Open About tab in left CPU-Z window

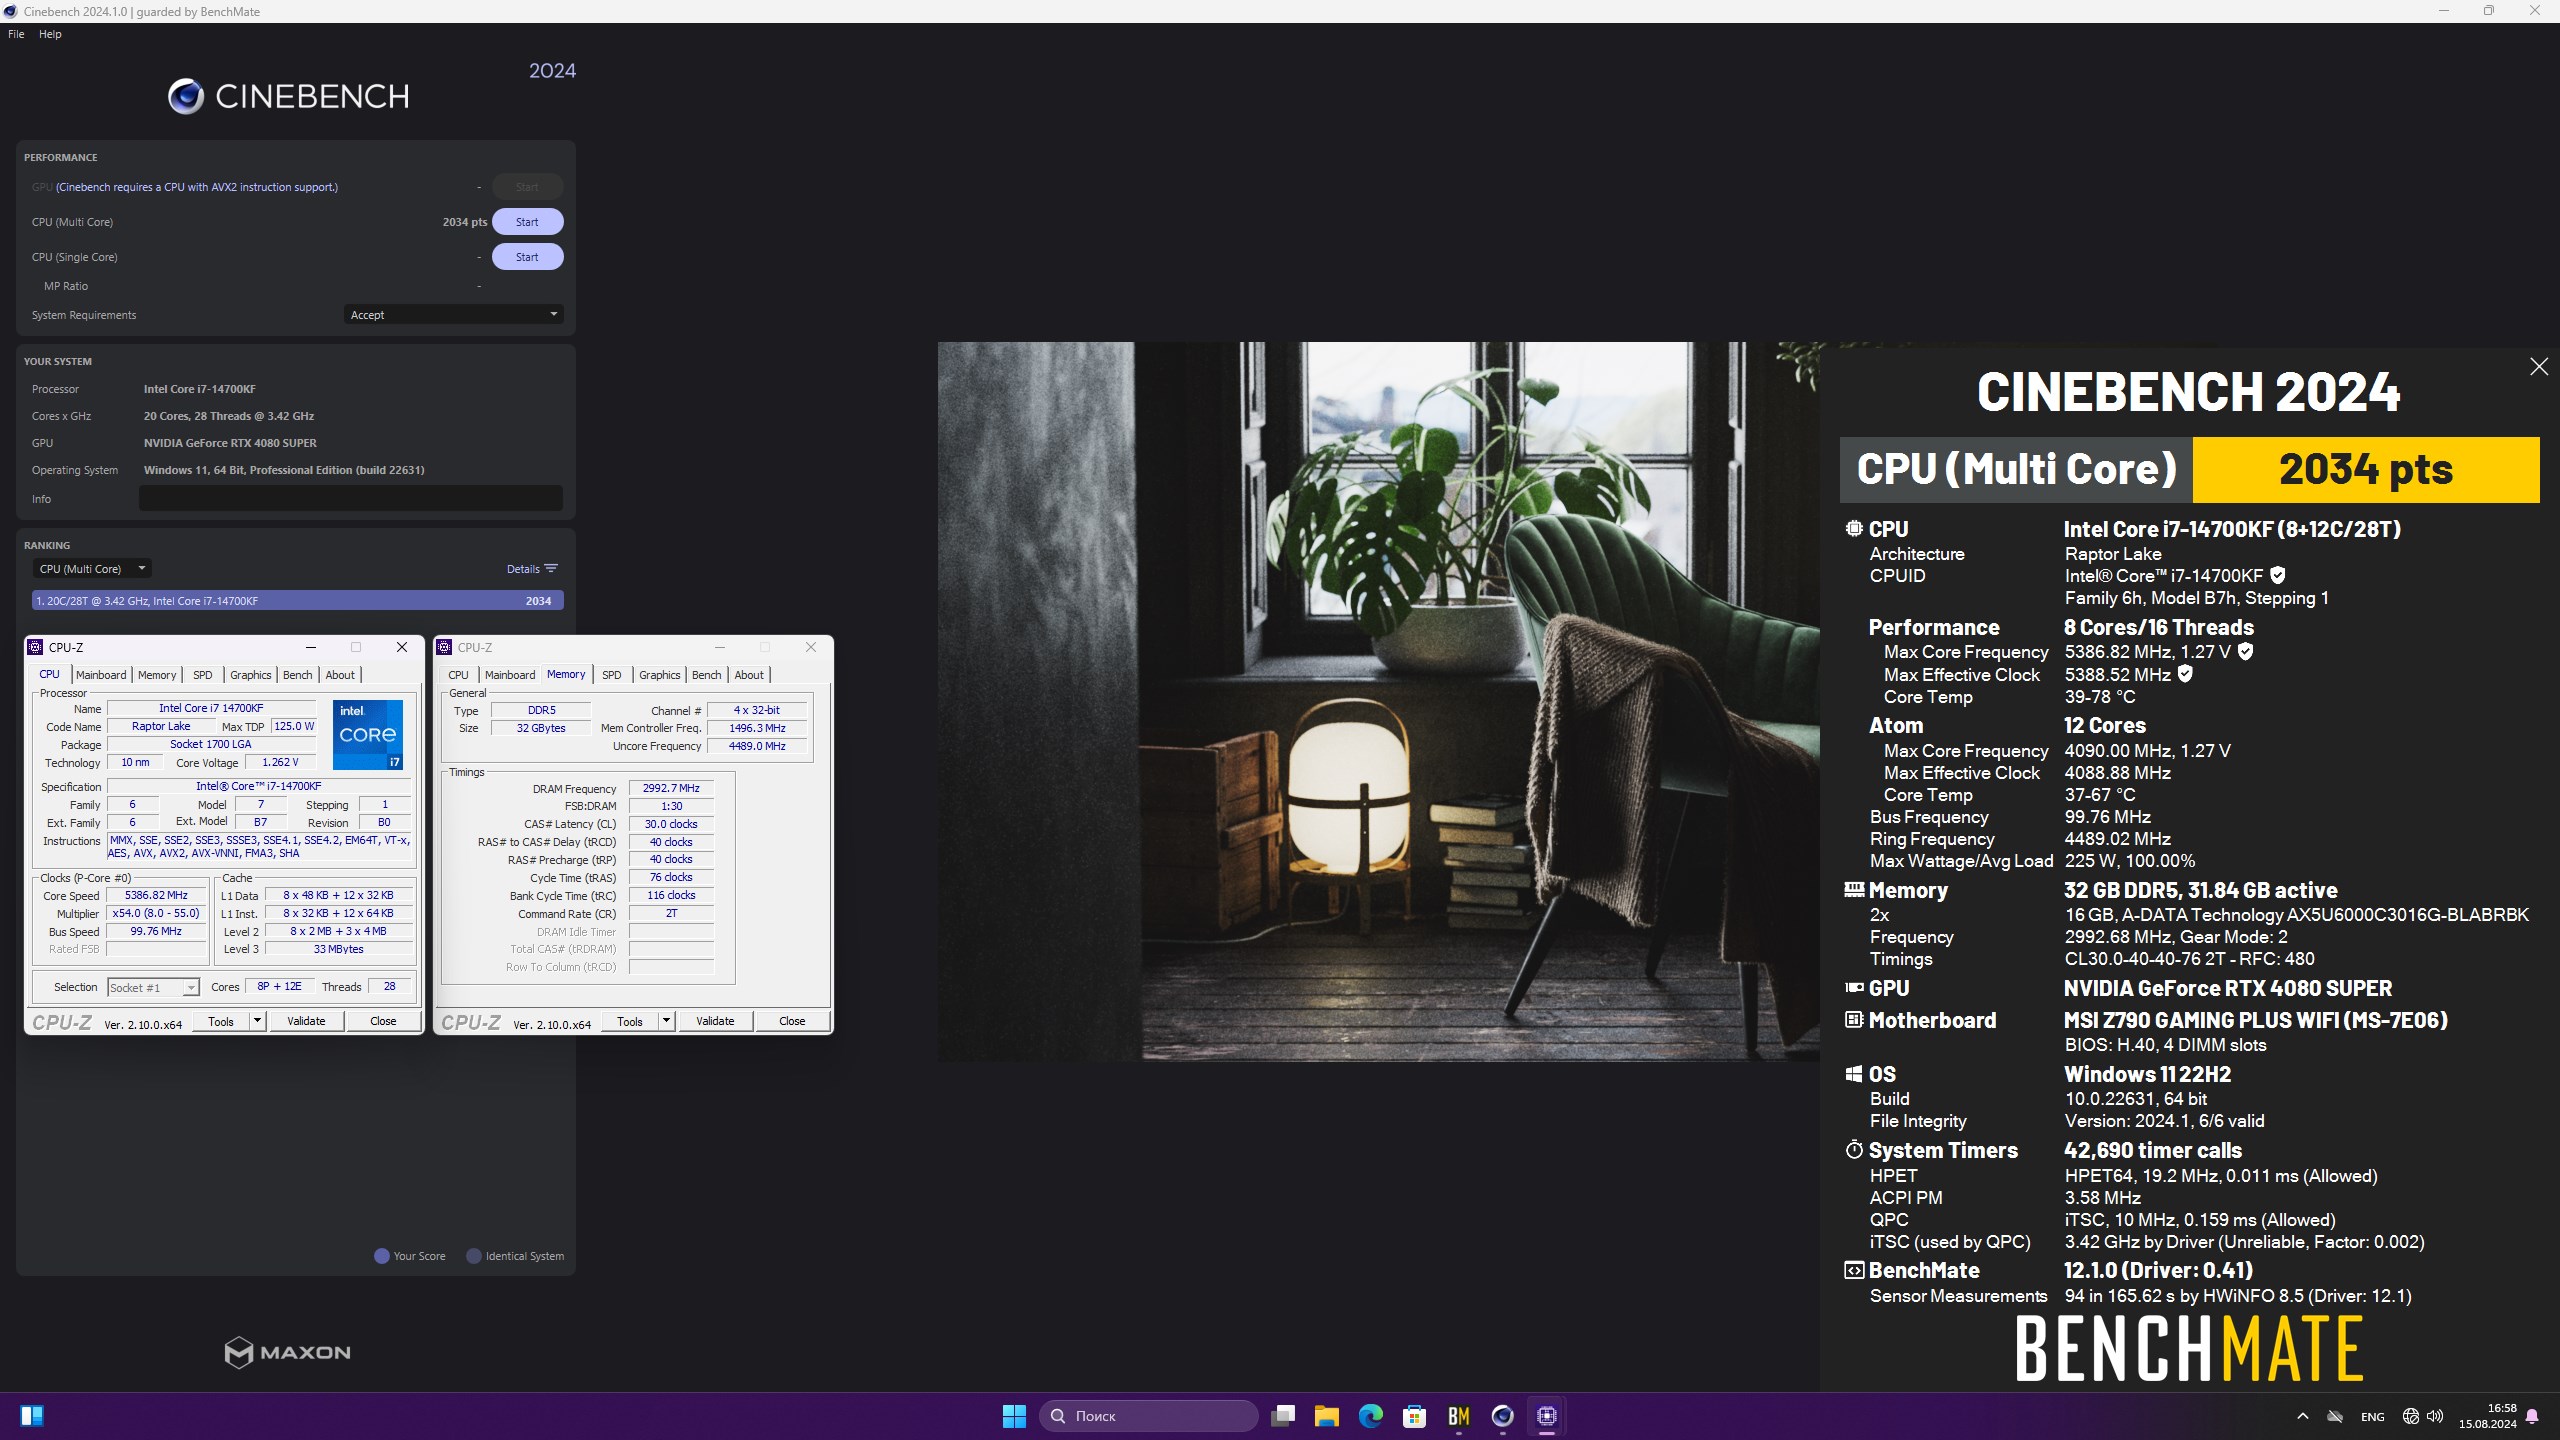click(340, 675)
